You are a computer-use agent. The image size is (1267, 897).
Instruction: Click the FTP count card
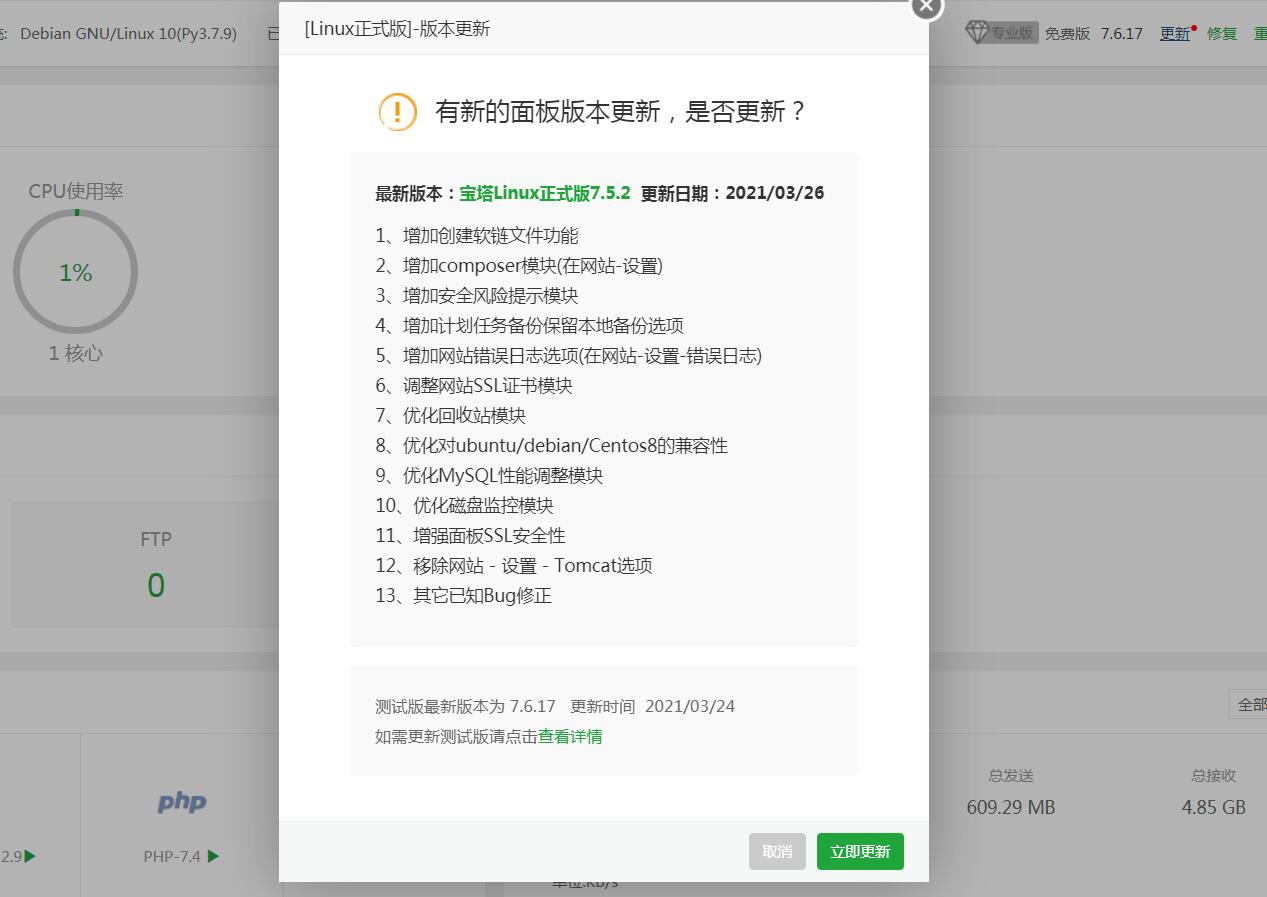(146, 564)
